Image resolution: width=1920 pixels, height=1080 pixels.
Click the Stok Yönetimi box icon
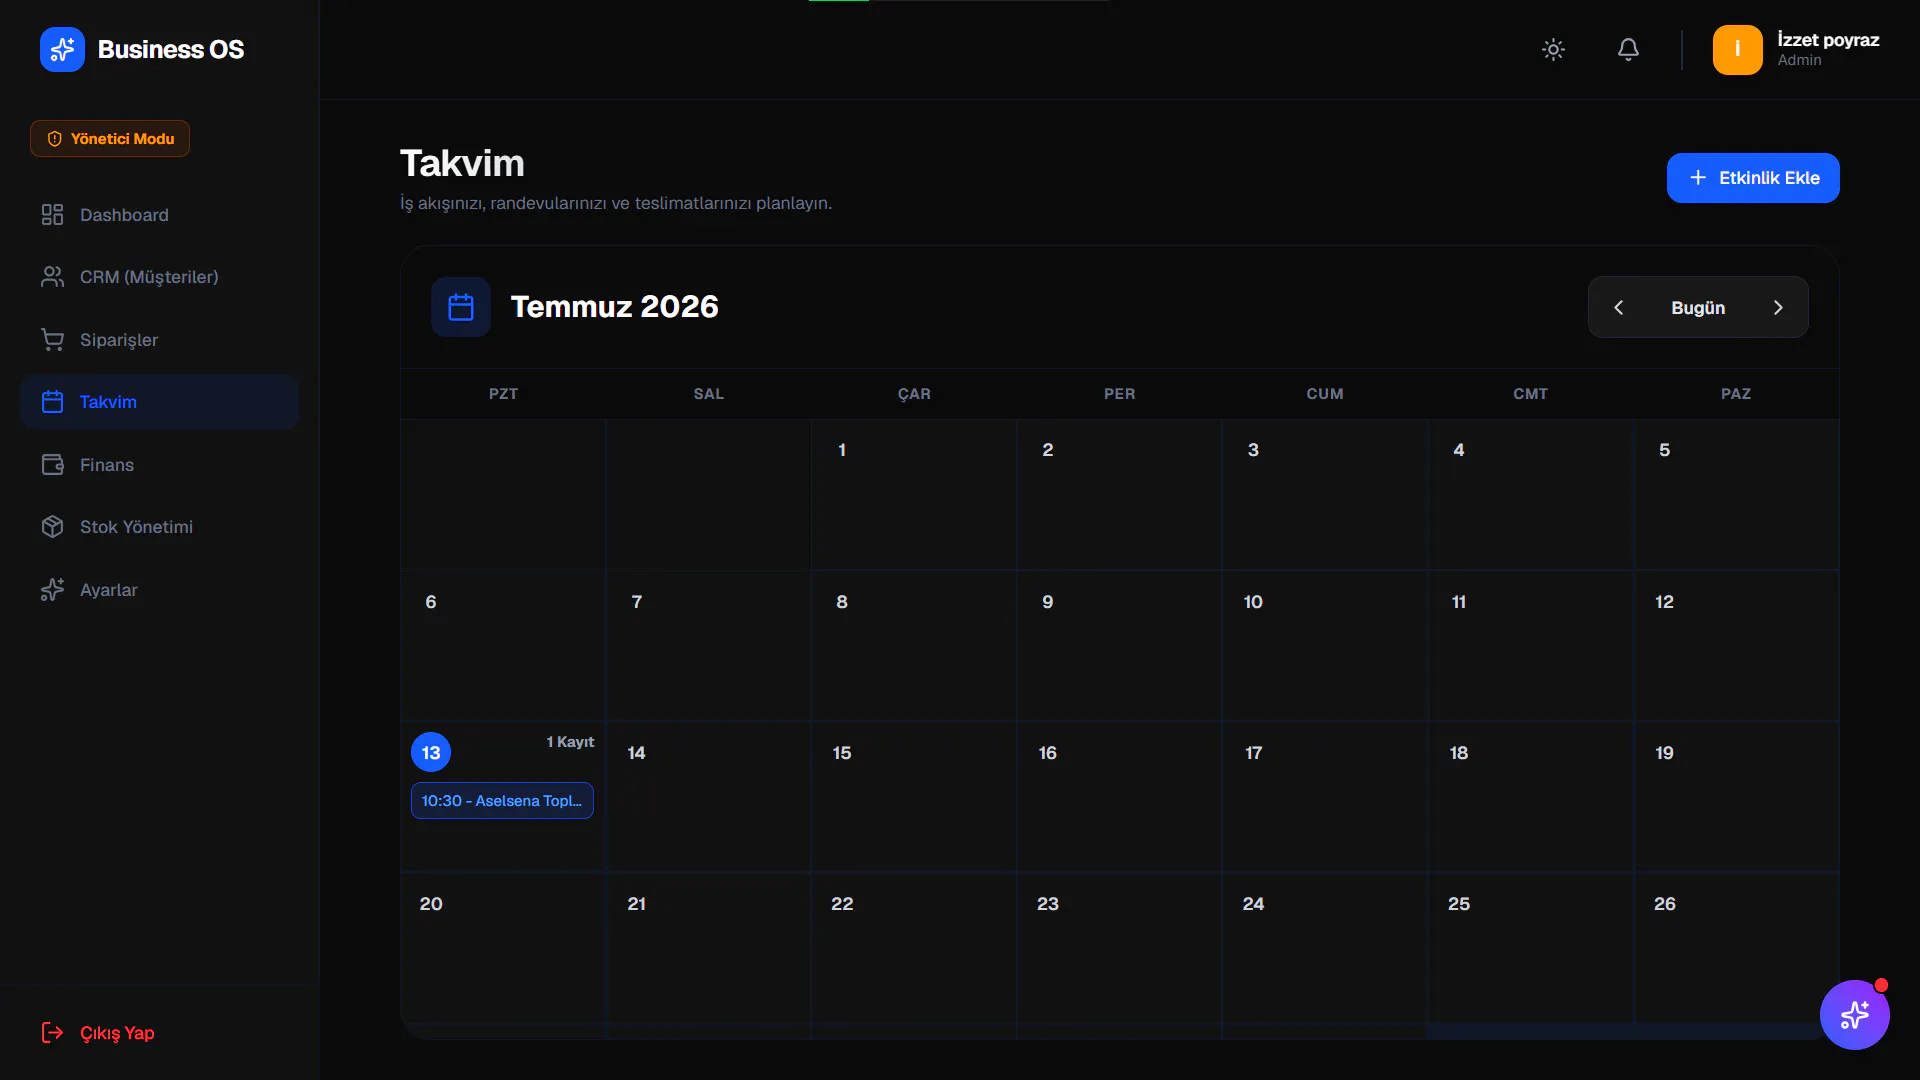(52, 527)
